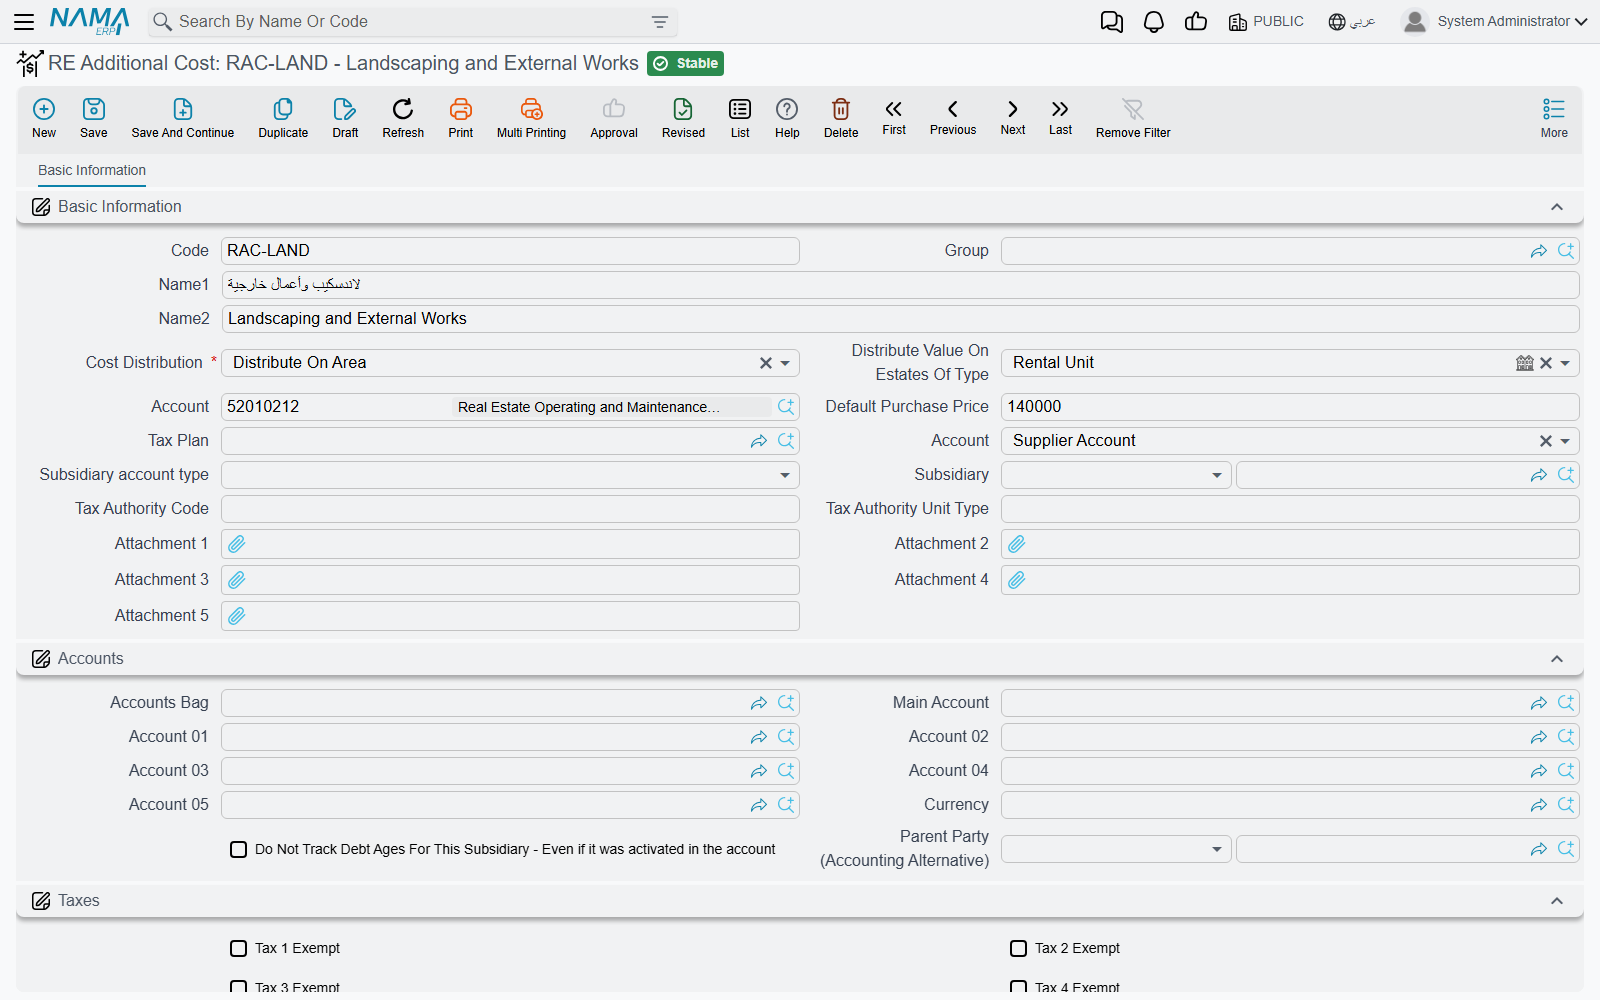Collapse the Basic Information section
The width and height of the screenshot is (1600, 1000).
pyautogui.click(x=1557, y=207)
